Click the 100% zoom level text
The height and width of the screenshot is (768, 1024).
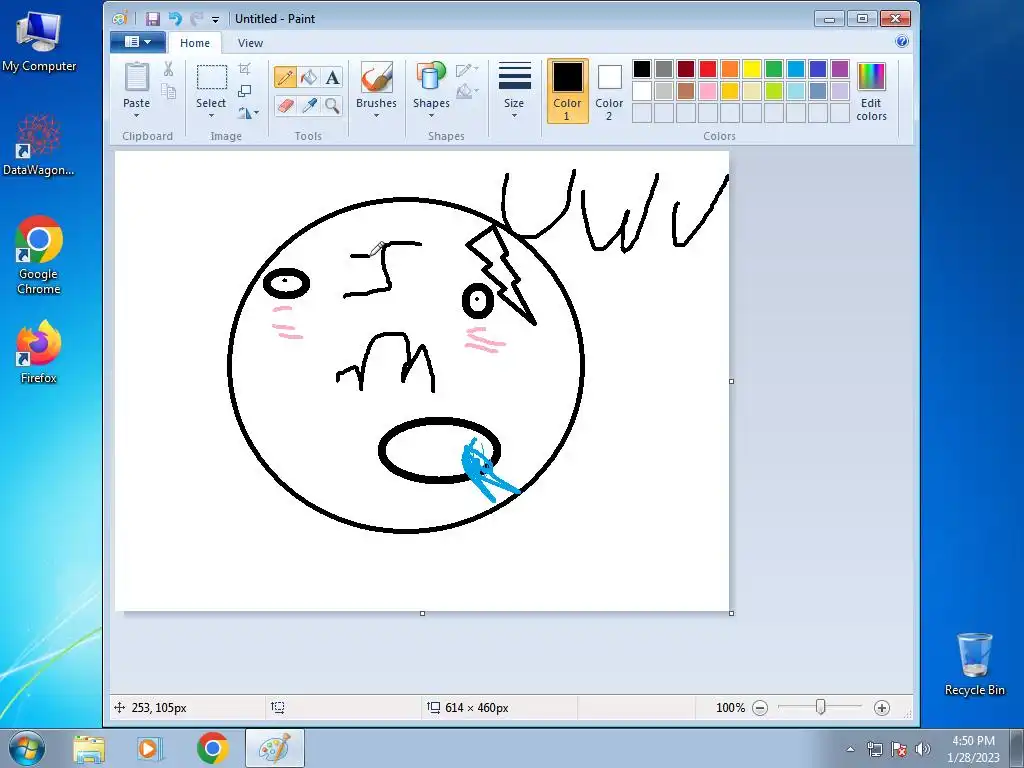tap(730, 707)
